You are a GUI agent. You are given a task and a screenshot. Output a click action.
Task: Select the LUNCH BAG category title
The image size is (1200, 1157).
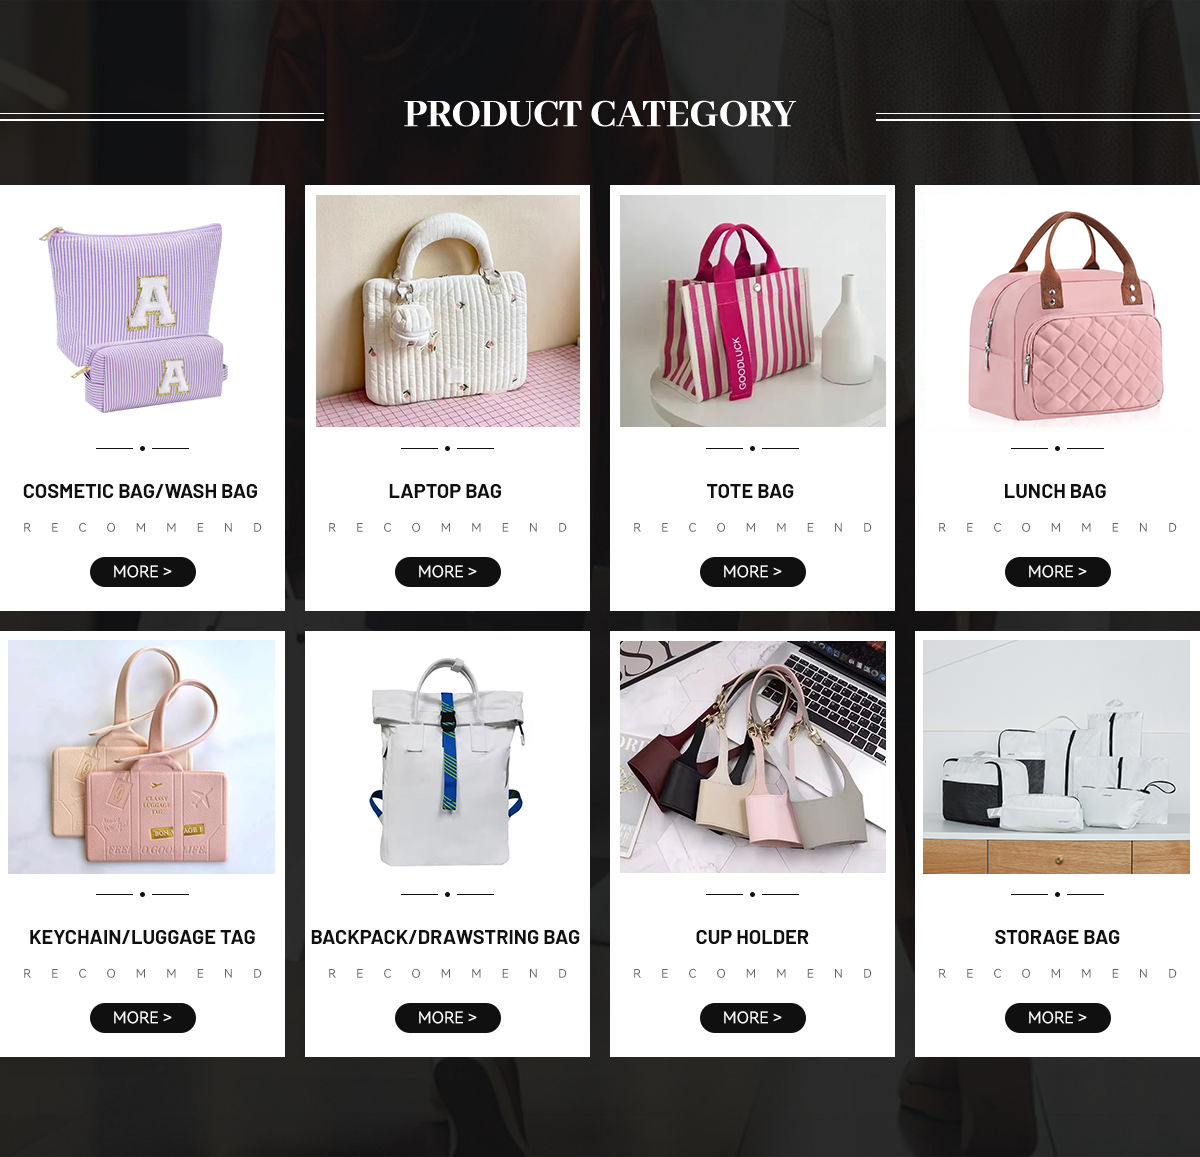point(1055,491)
